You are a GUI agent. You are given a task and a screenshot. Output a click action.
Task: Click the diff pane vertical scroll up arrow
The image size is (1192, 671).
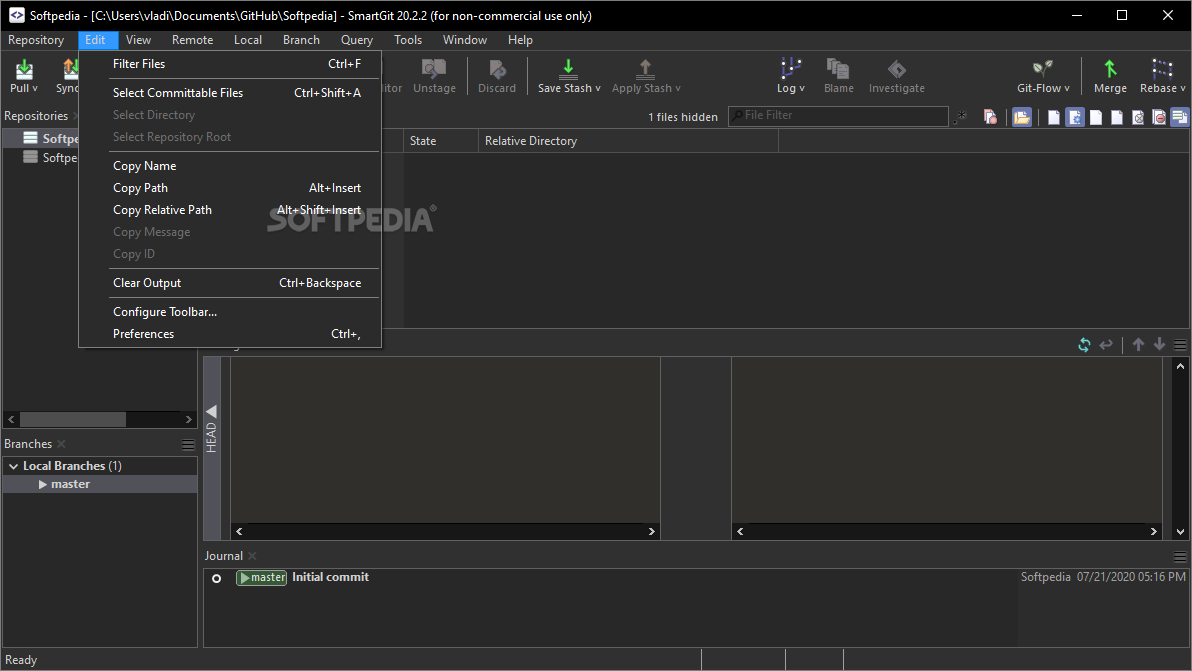1180,366
